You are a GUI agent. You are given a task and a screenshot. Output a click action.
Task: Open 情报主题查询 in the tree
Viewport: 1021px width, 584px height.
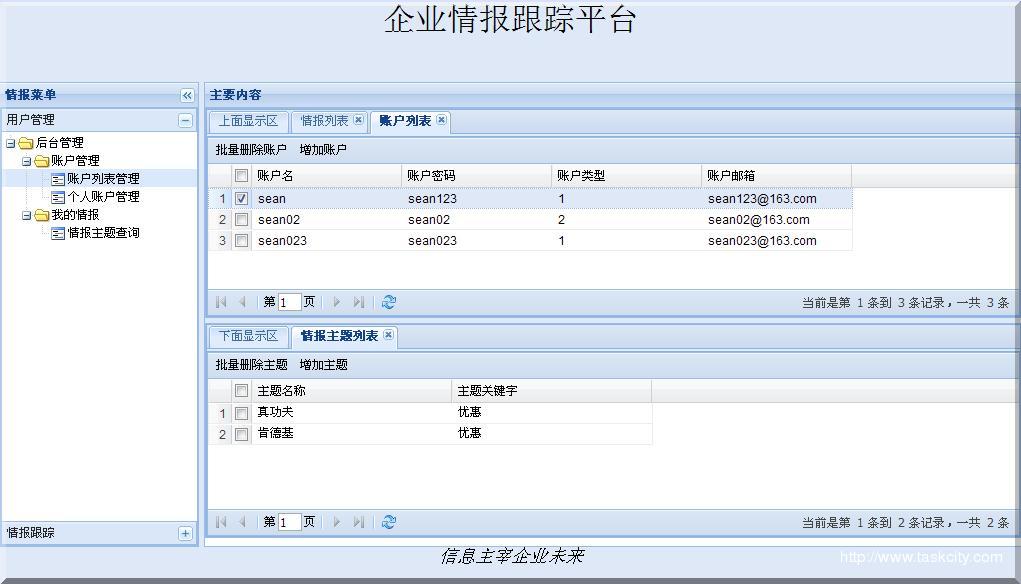coord(103,233)
